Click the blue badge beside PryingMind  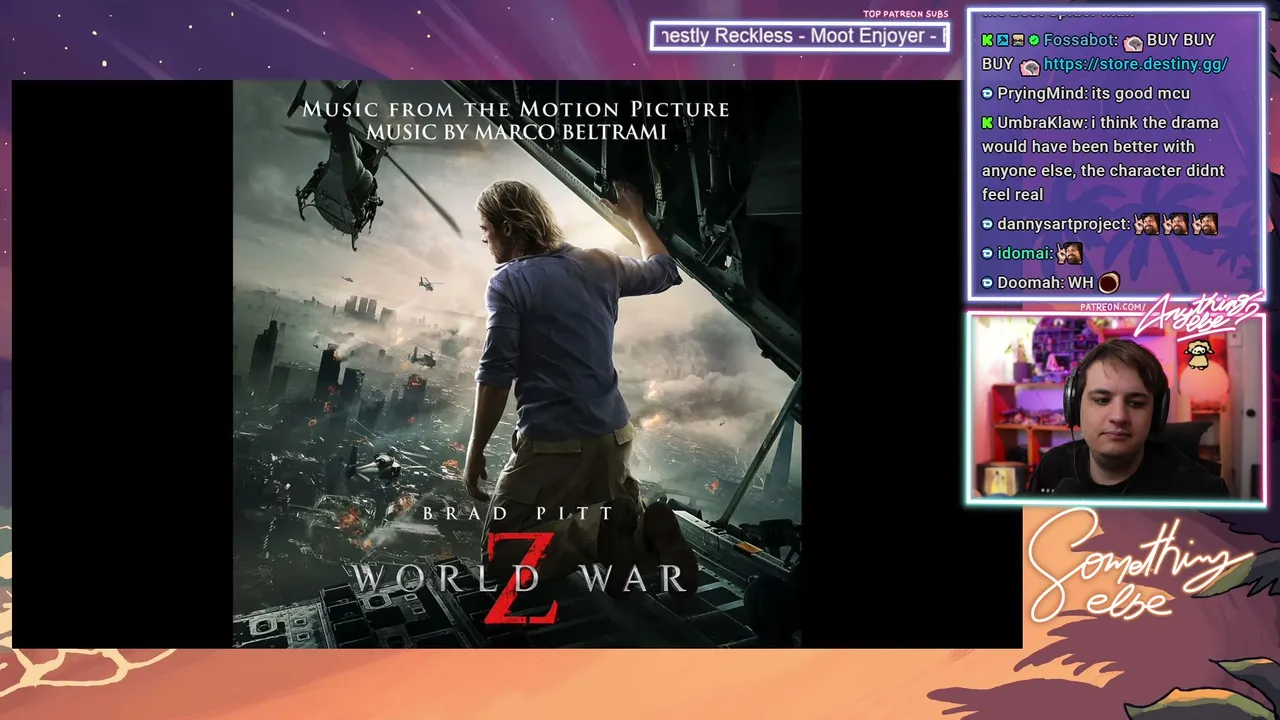click(x=988, y=93)
